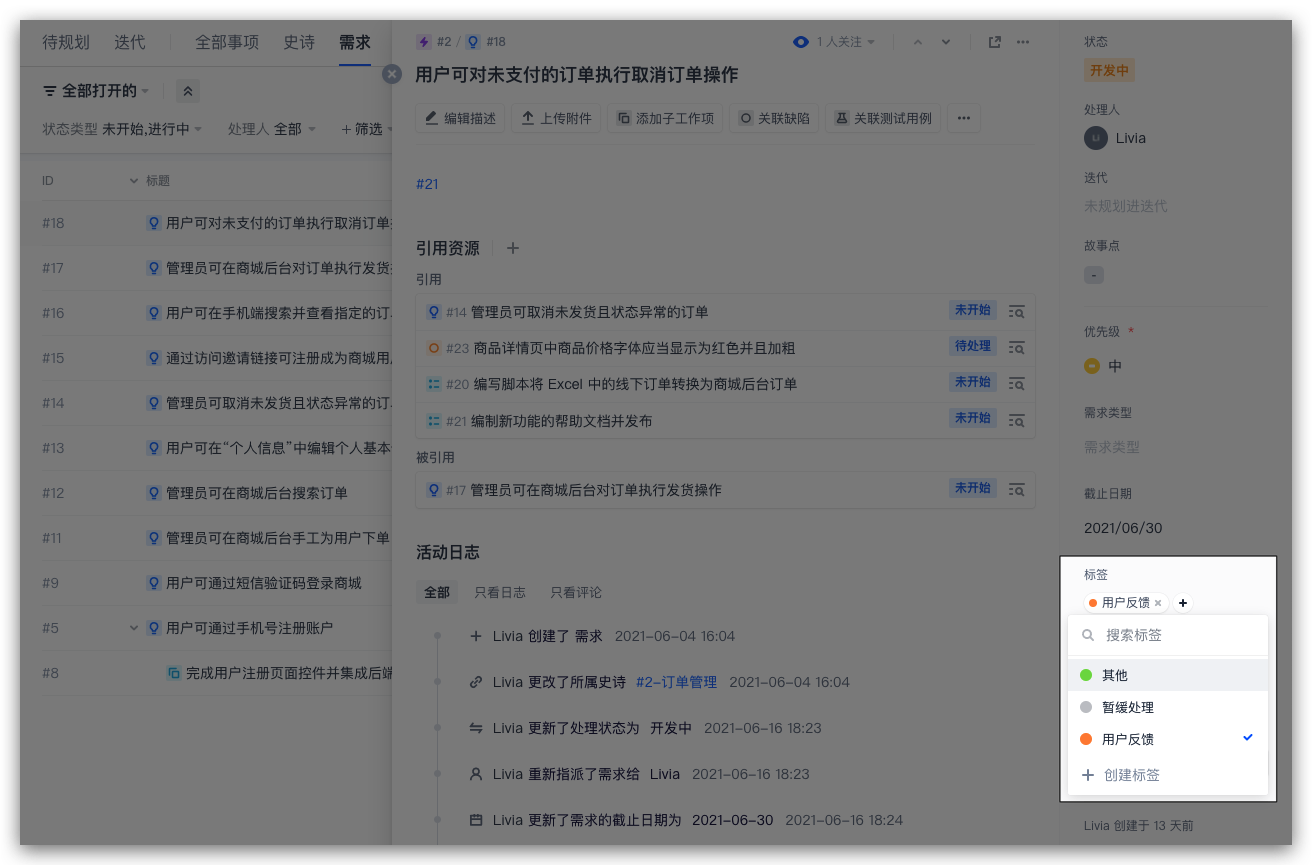Toggle the watch eye icon
The width and height of the screenshot is (1312, 865).
coord(801,42)
